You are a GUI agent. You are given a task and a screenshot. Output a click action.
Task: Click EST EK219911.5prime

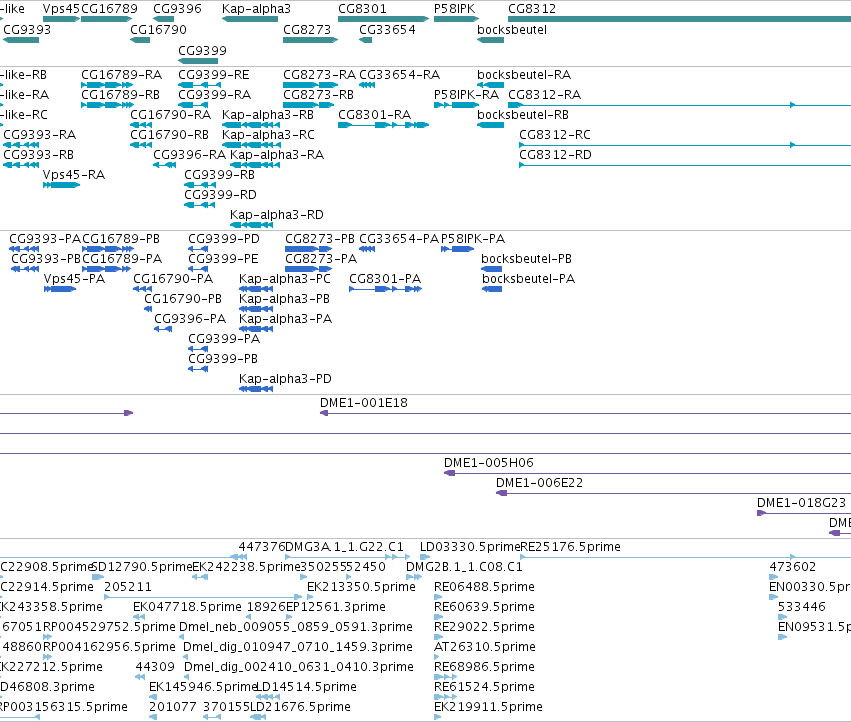click(x=437, y=717)
